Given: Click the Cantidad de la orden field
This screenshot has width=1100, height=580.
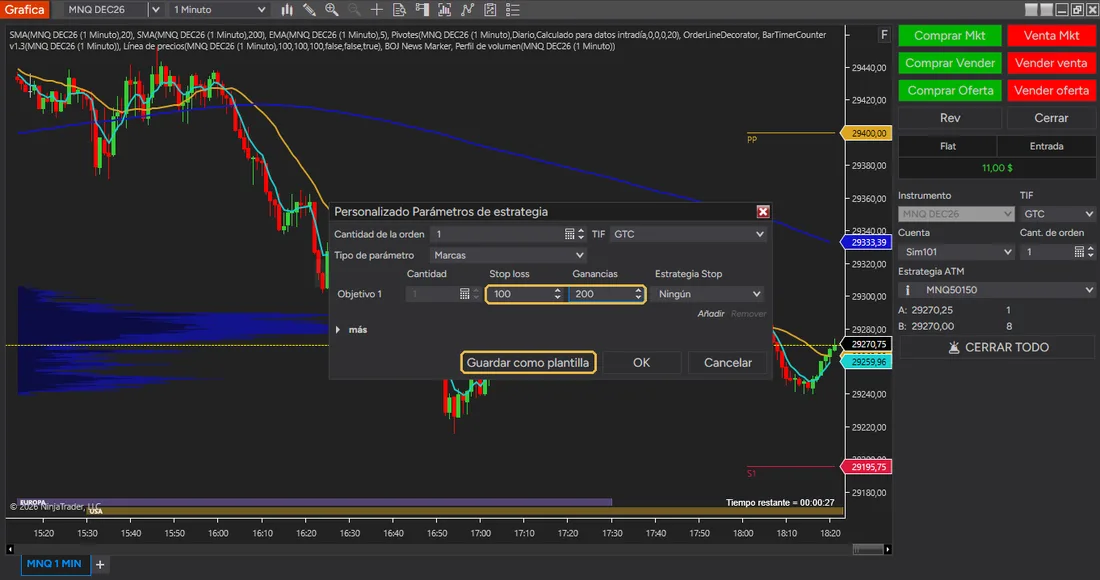Looking at the screenshot, I should coord(497,234).
